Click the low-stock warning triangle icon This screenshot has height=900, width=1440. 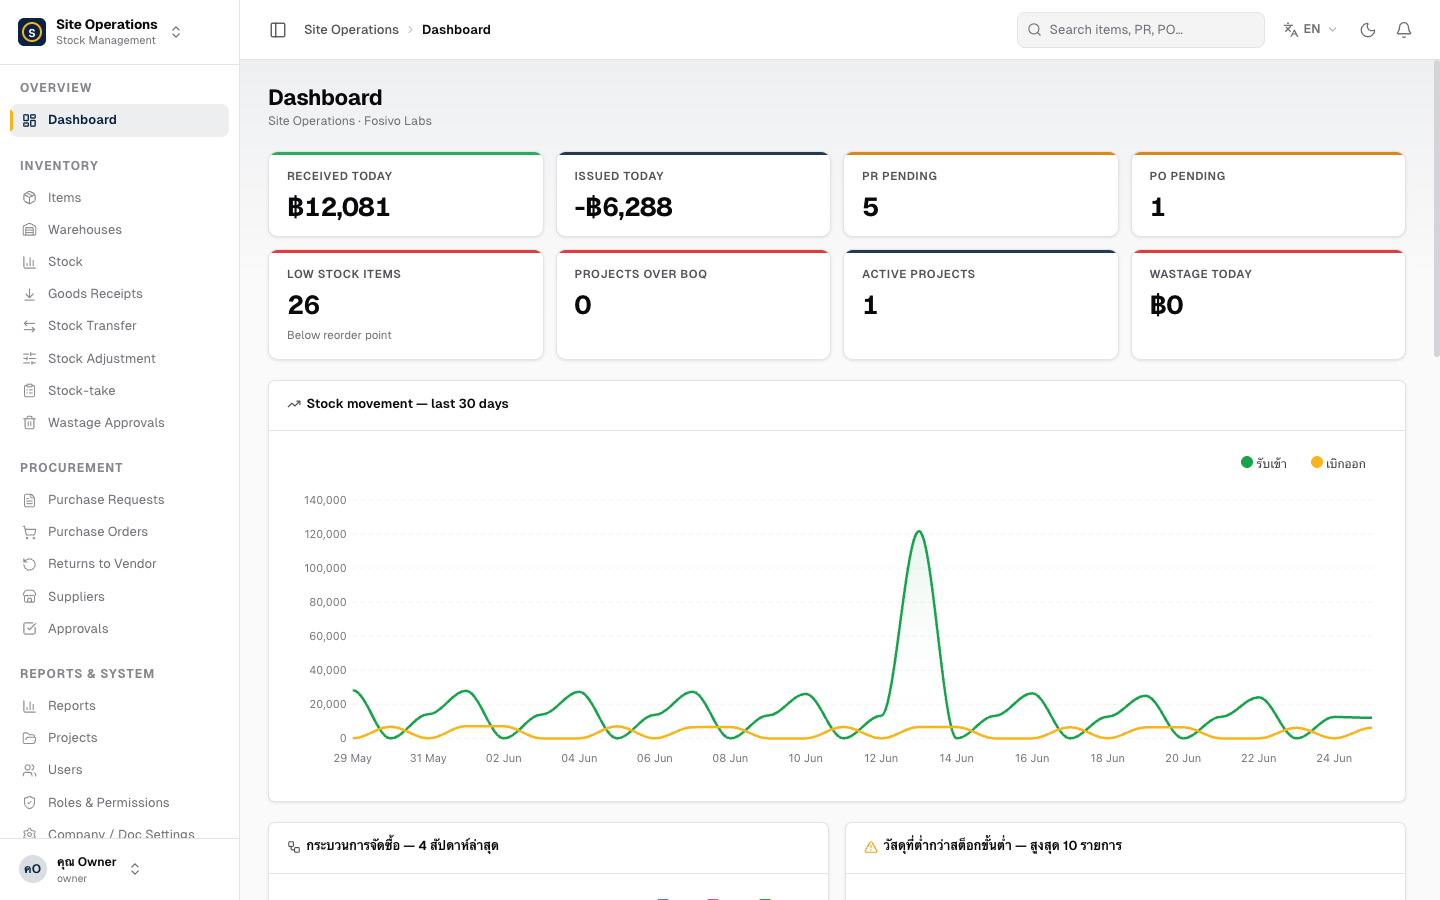pos(870,846)
